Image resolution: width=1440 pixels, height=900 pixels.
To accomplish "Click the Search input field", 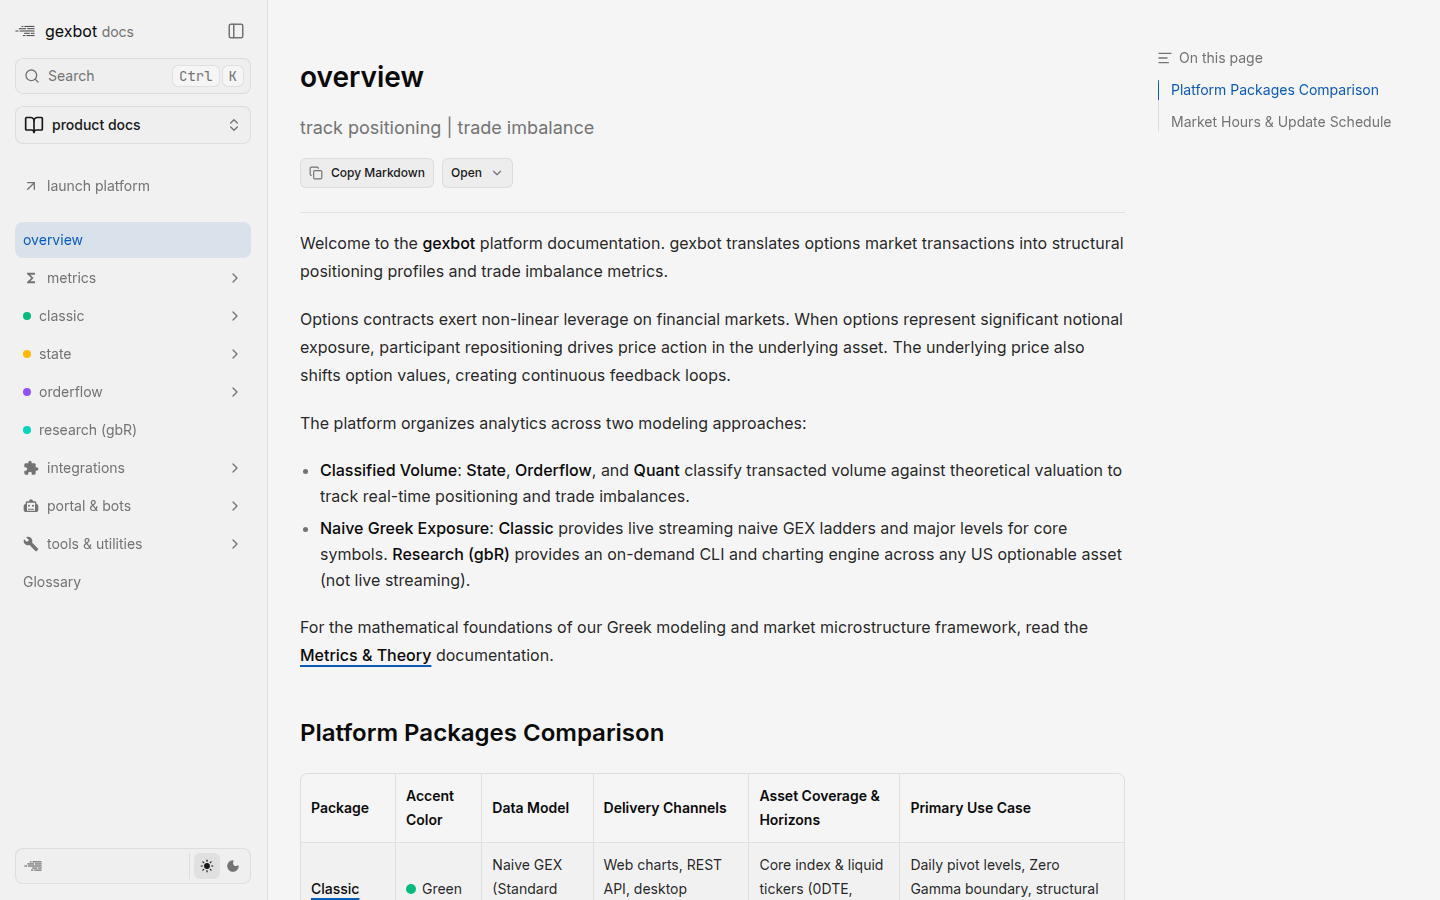I will (133, 76).
